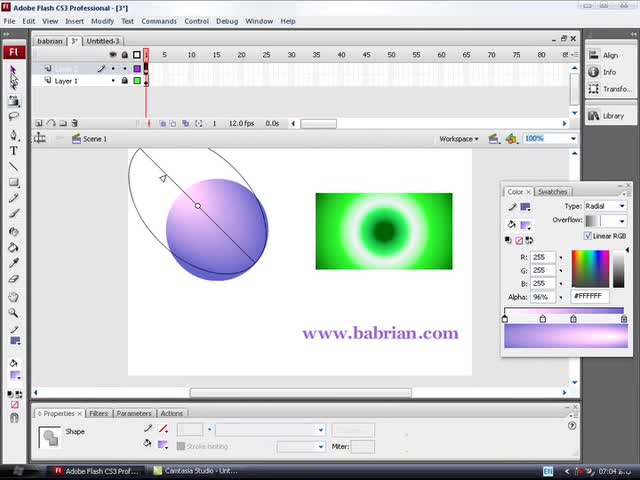640x480 pixels.
Task: Unlock Layer 1 padlock
Action: pyautogui.click(x=124, y=81)
